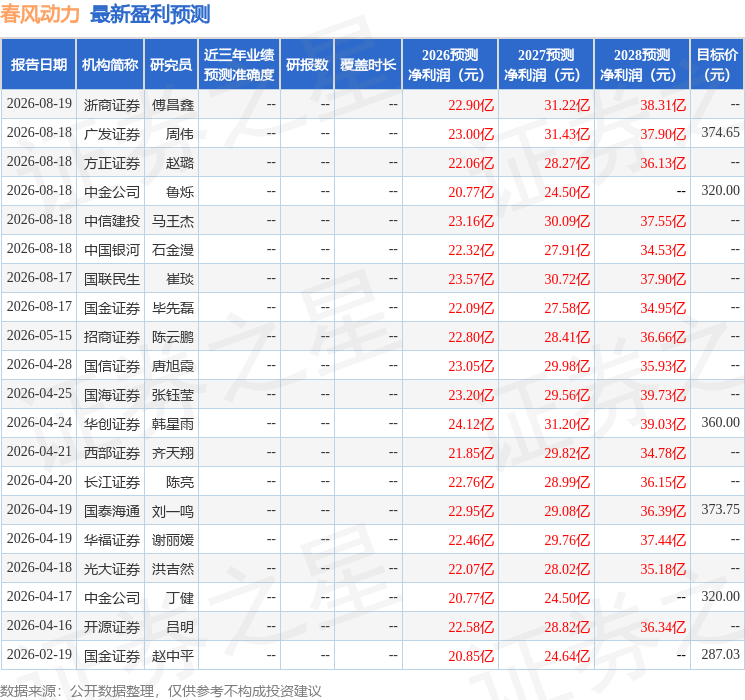This screenshot has height=700, width=745.
Task: Select the 中国银河 institution cell
Action: pyautogui.click(x=112, y=250)
